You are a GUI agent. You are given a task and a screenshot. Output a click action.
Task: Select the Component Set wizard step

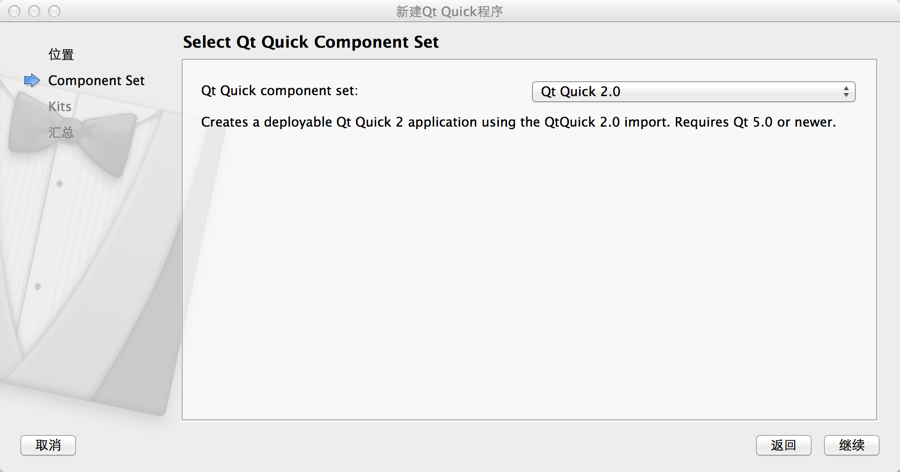coord(96,81)
